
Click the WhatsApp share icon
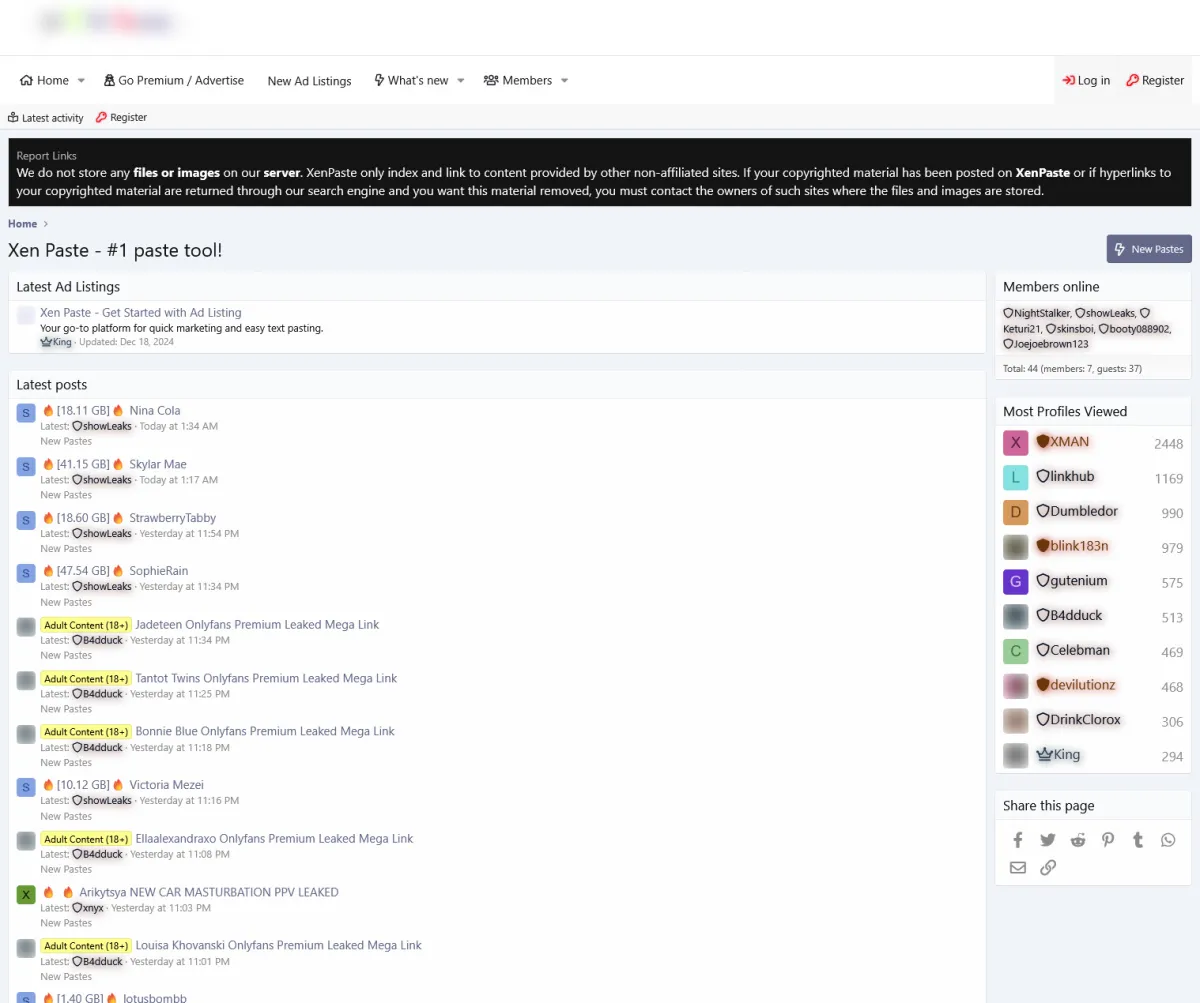(x=1168, y=840)
